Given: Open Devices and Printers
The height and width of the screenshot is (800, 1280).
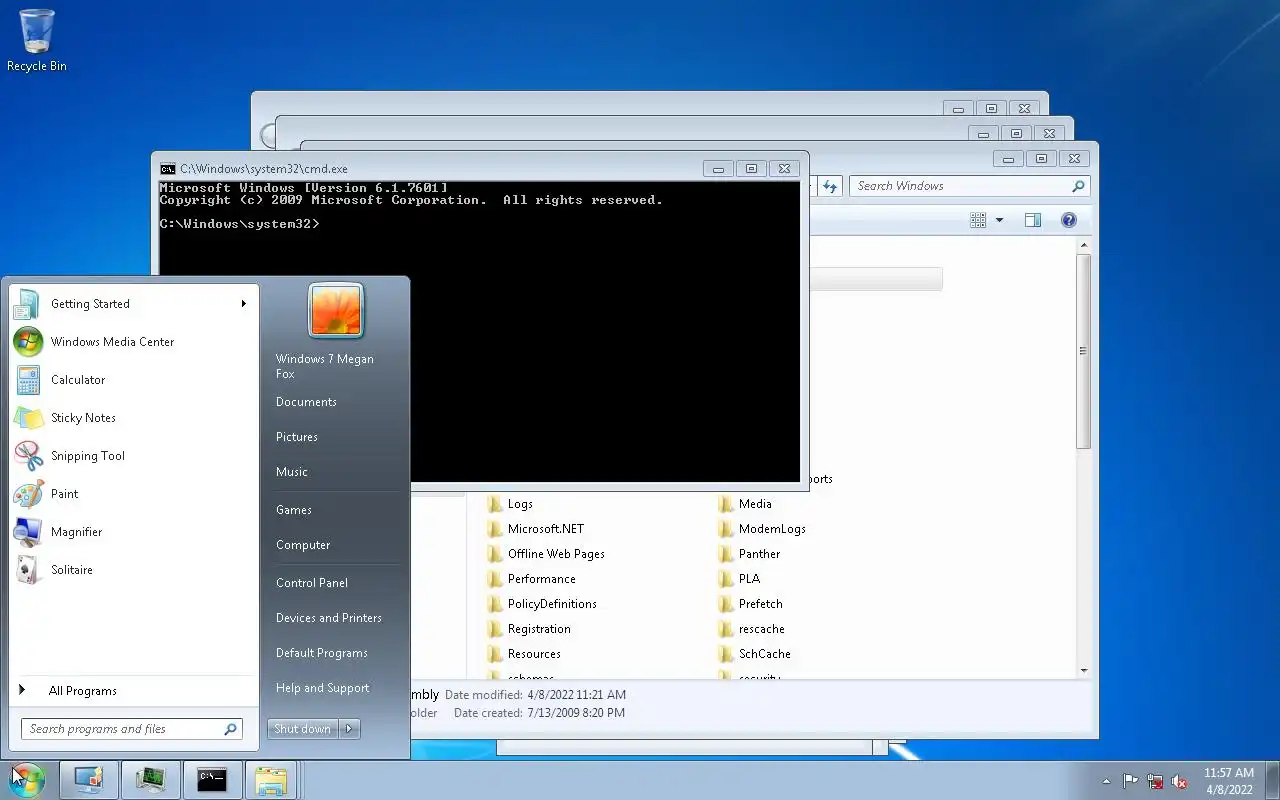Looking at the screenshot, I should [329, 618].
